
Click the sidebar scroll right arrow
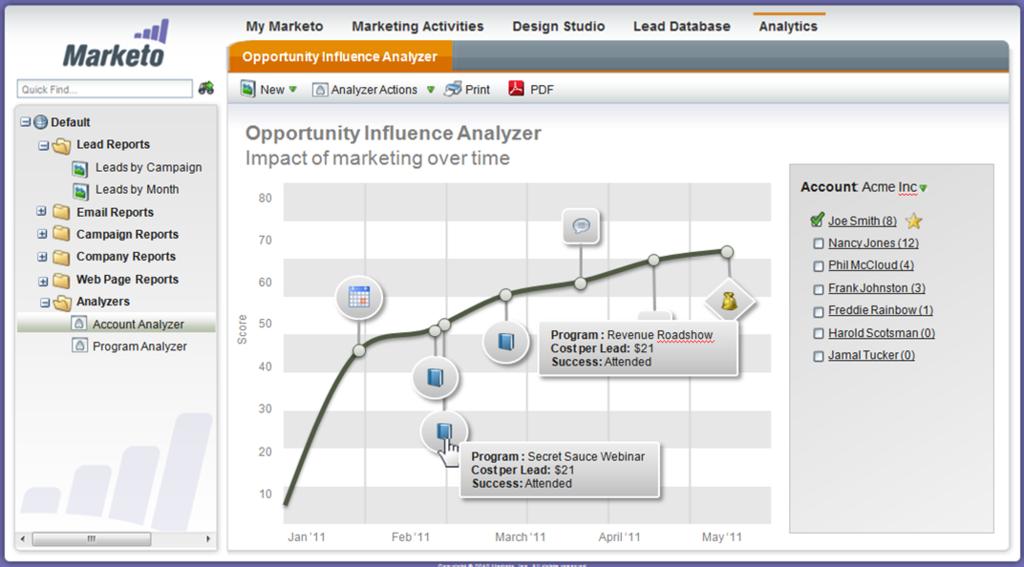(x=208, y=539)
